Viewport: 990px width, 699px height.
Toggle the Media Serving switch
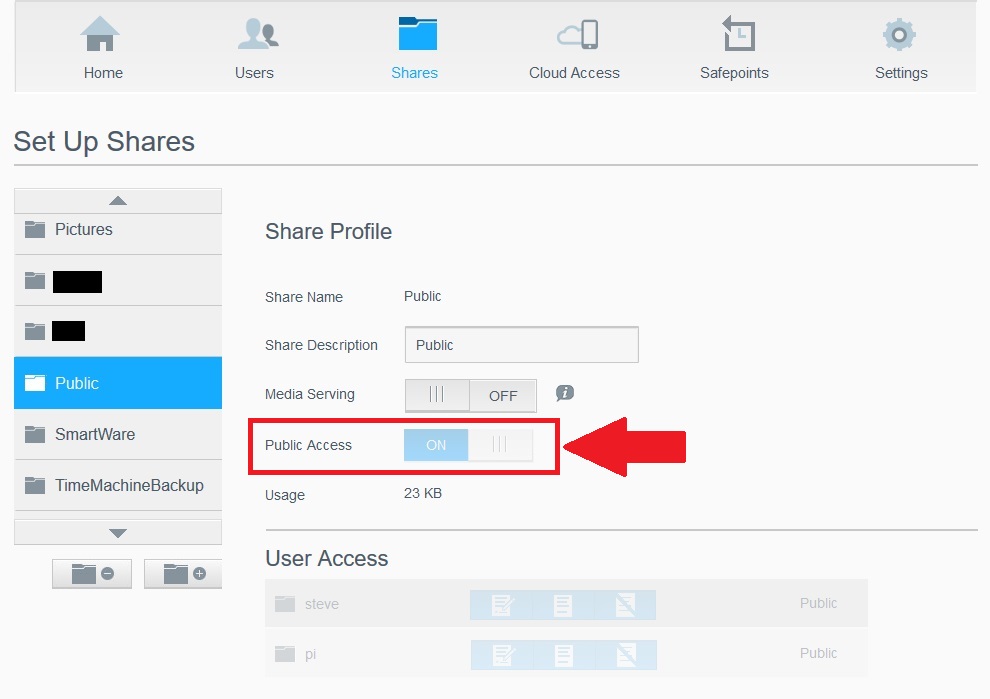click(x=470, y=395)
